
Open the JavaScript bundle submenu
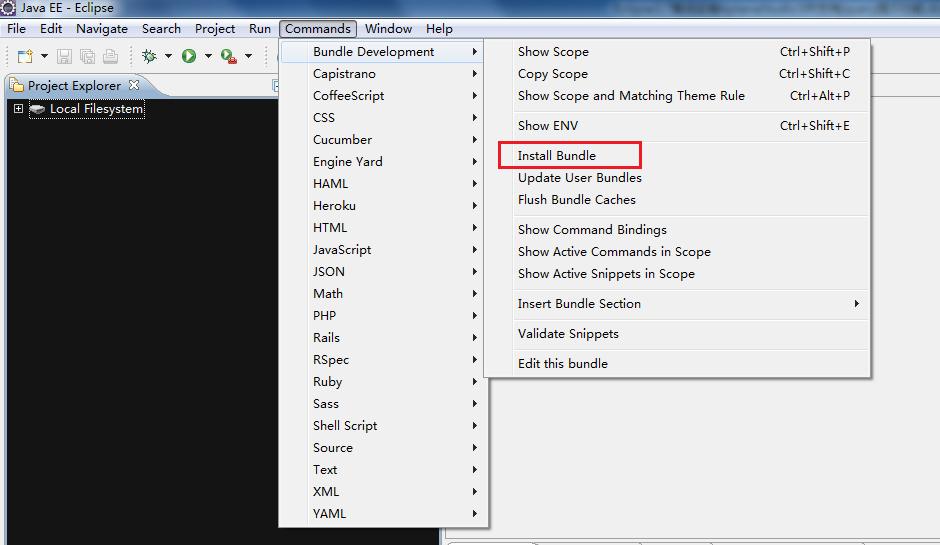[383, 249]
